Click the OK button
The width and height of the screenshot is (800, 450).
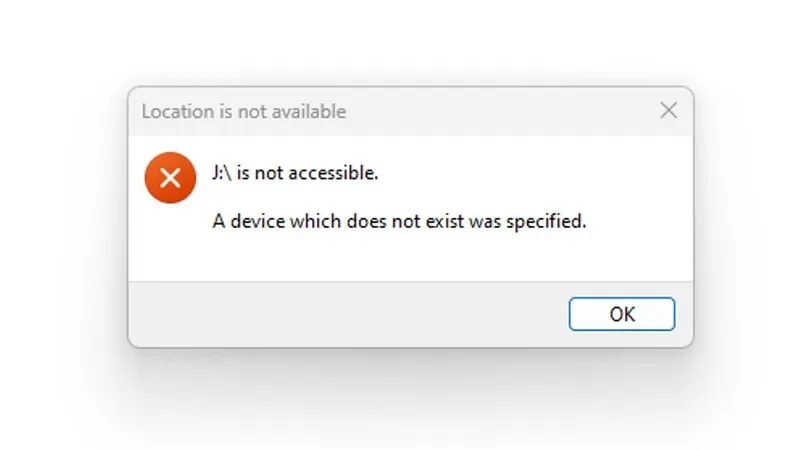622,314
